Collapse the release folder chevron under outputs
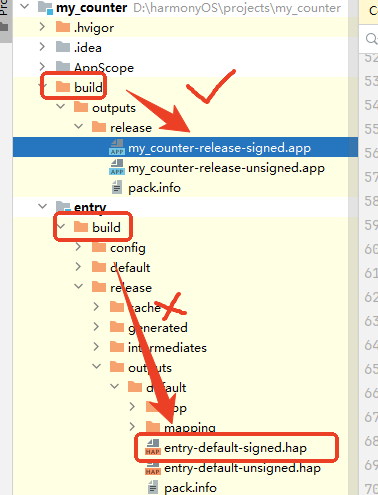Viewport: 378px width, 495px height. [79, 126]
